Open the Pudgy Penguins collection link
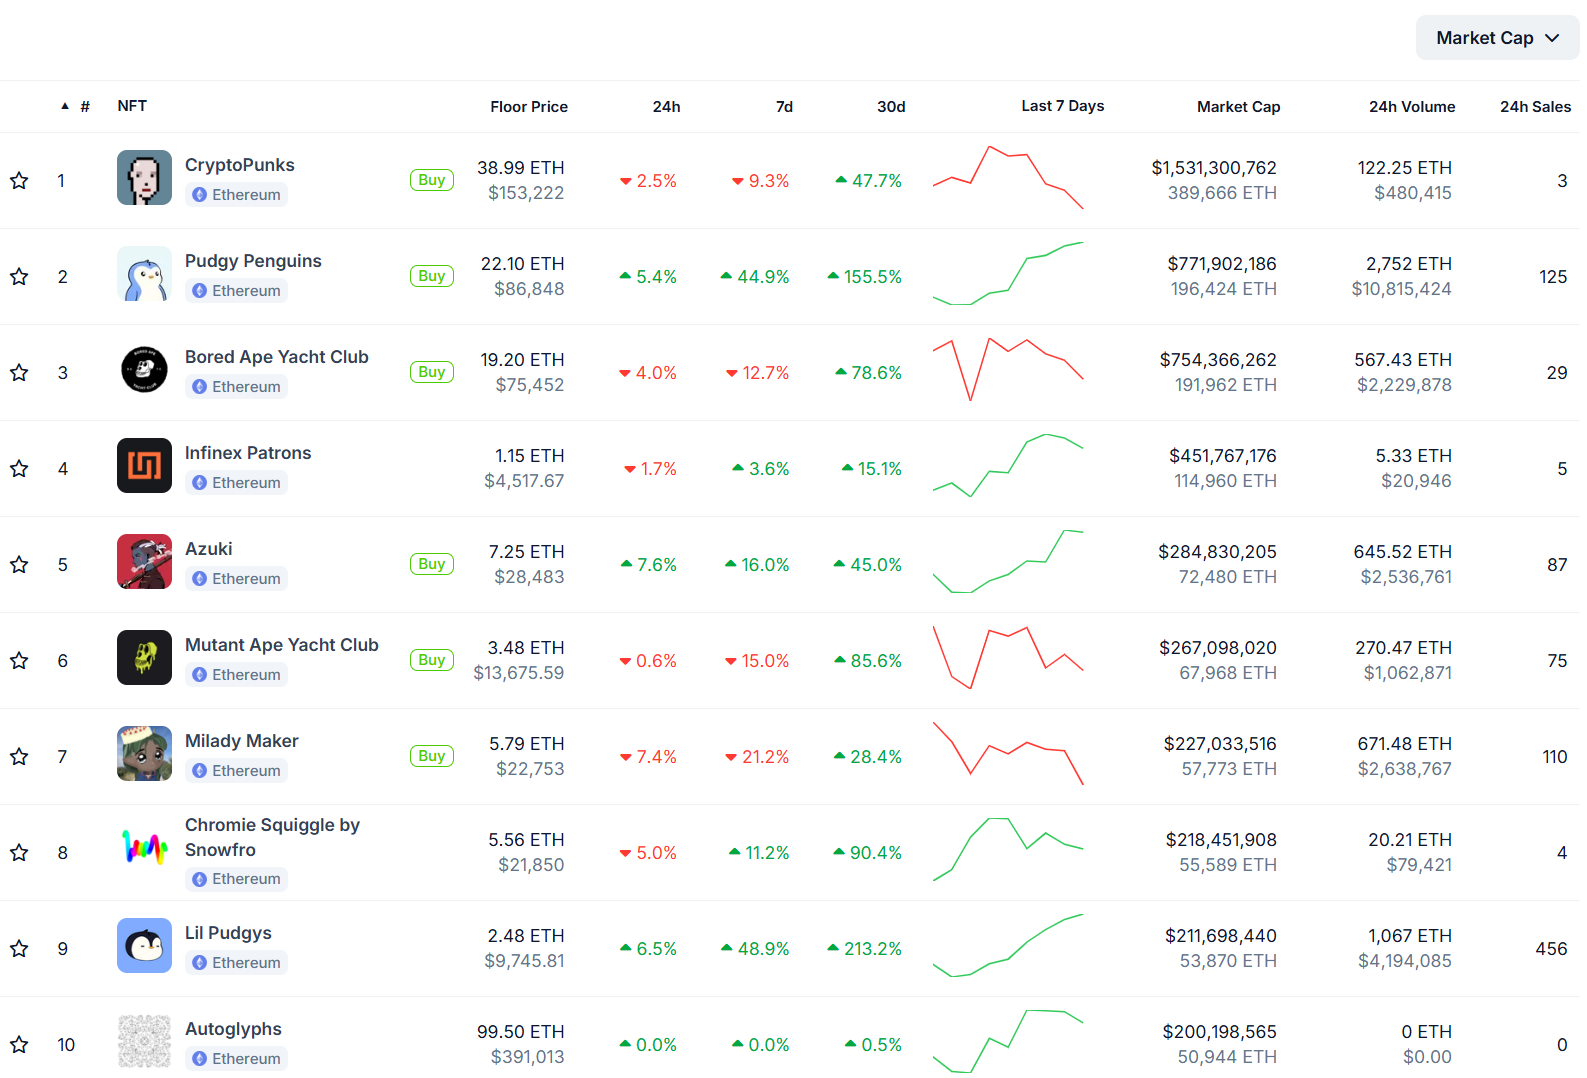Viewport: 1587px width, 1078px height. click(253, 261)
